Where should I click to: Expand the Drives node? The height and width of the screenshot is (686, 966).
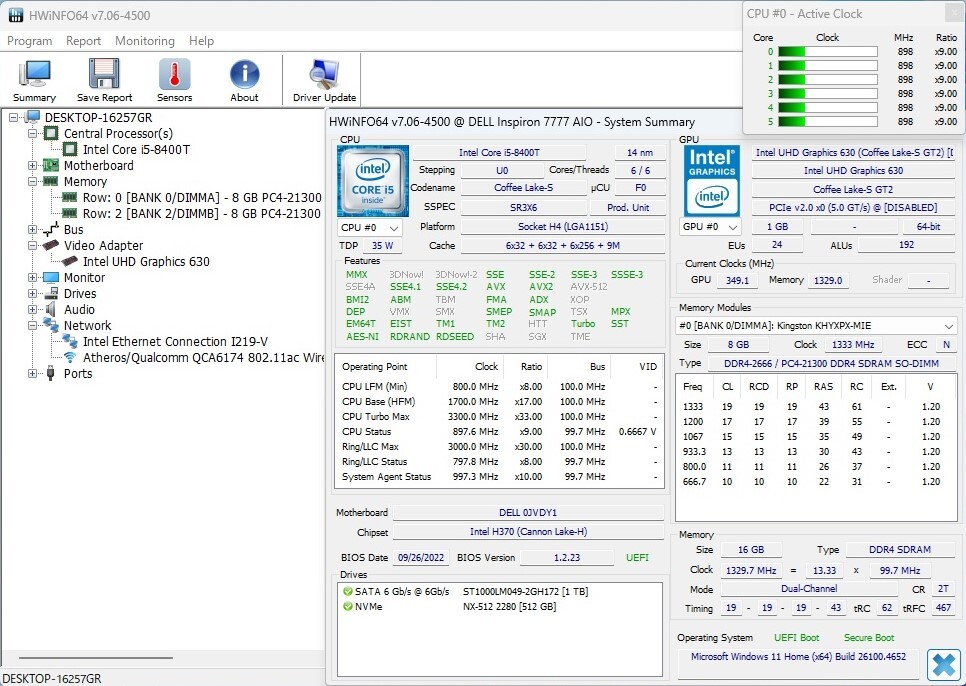click(x=33, y=294)
